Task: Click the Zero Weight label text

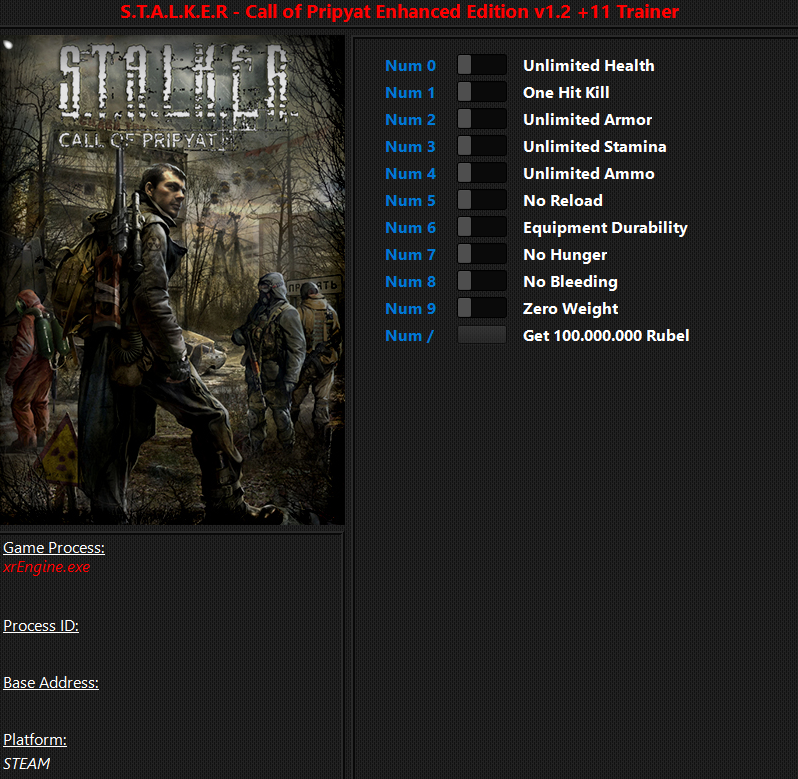Action: (x=571, y=309)
